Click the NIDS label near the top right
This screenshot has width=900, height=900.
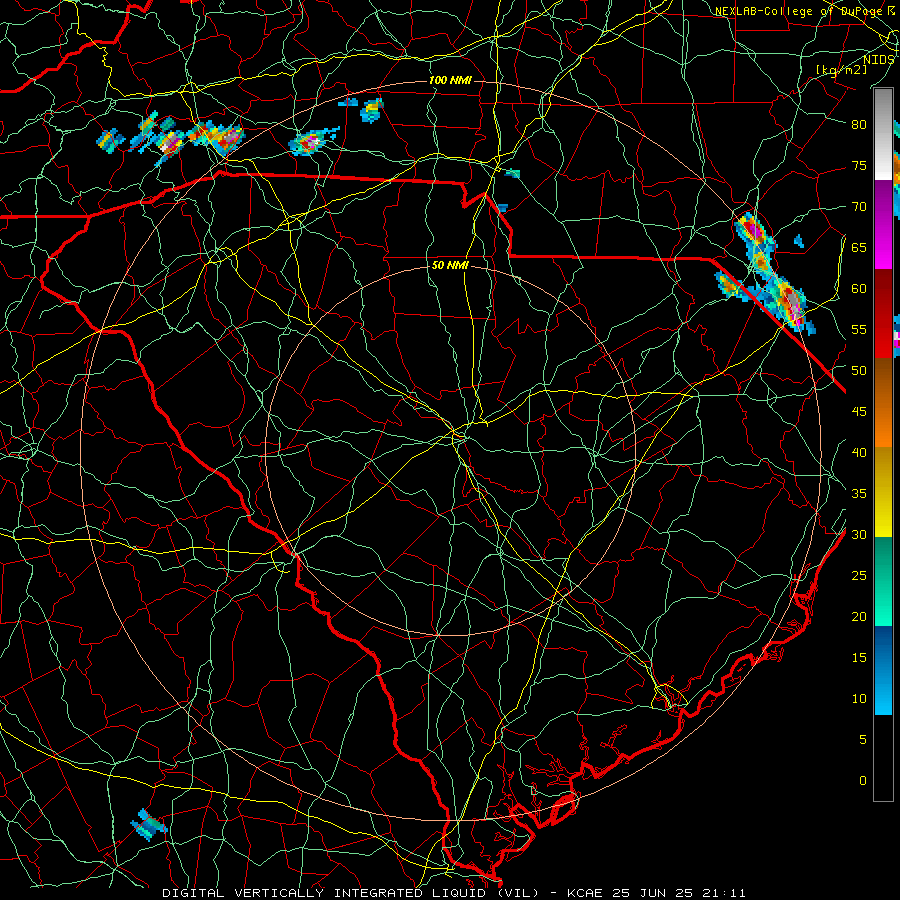click(879, 60)
